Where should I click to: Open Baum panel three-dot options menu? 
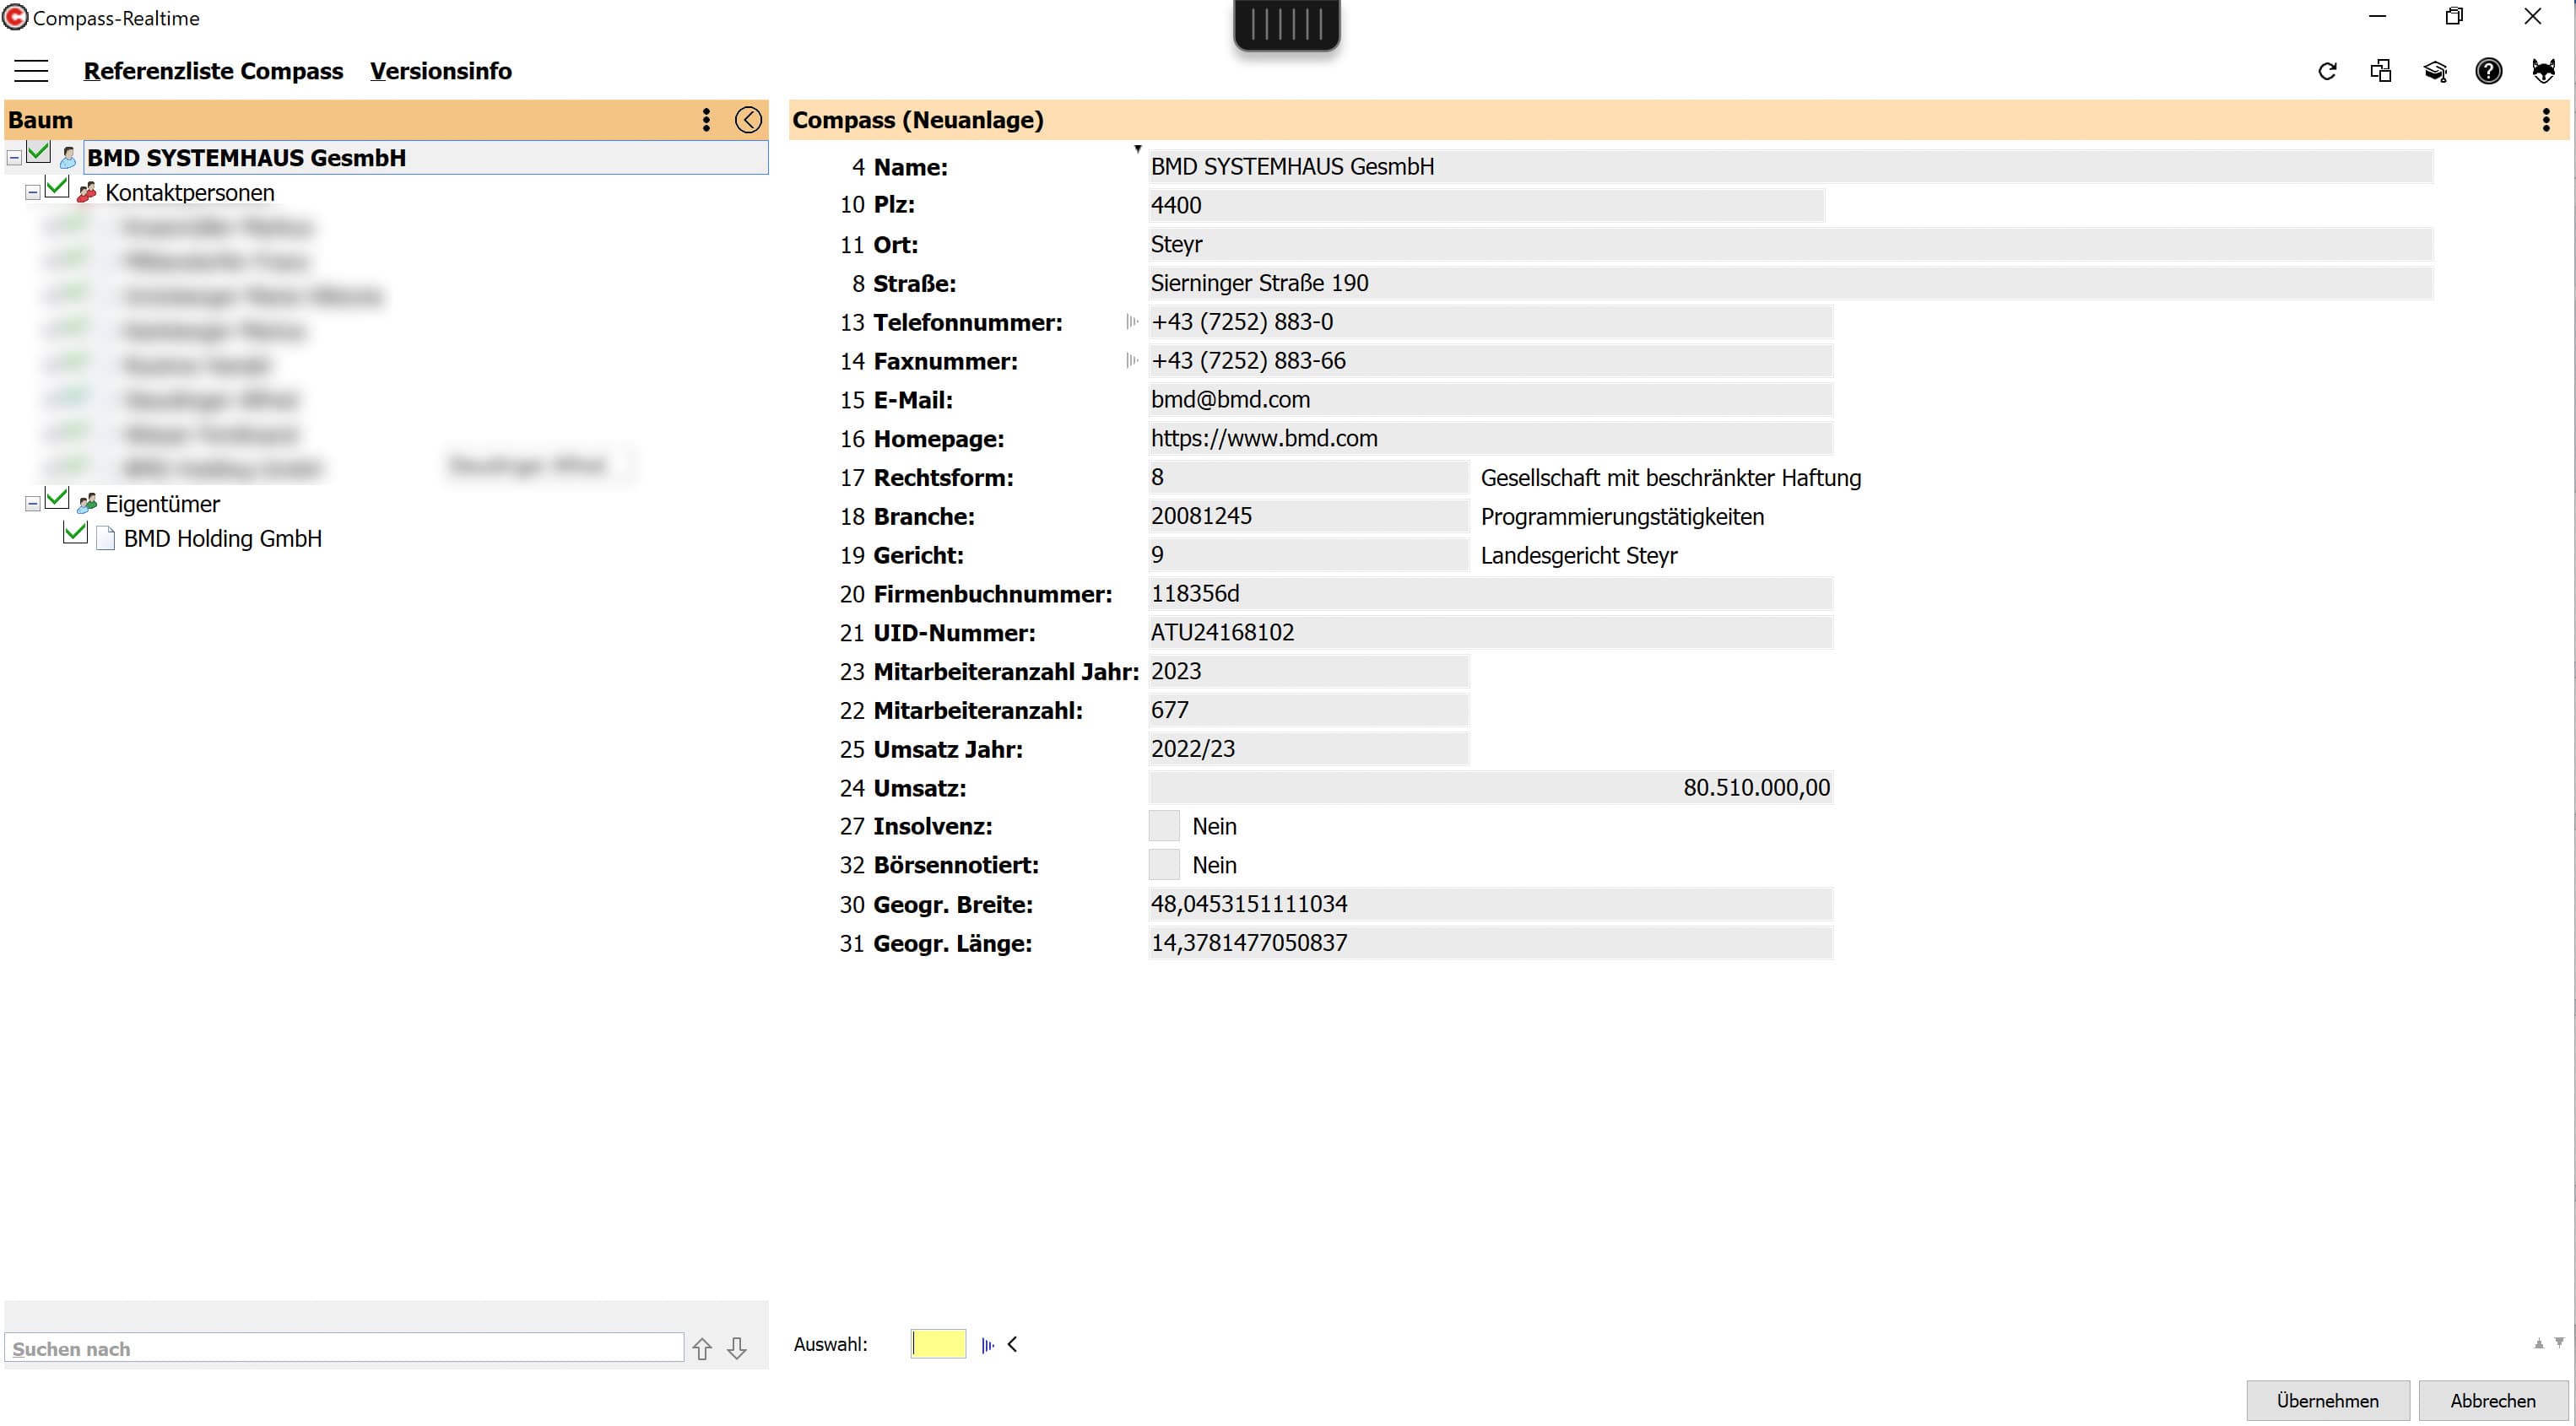point(706,120)
